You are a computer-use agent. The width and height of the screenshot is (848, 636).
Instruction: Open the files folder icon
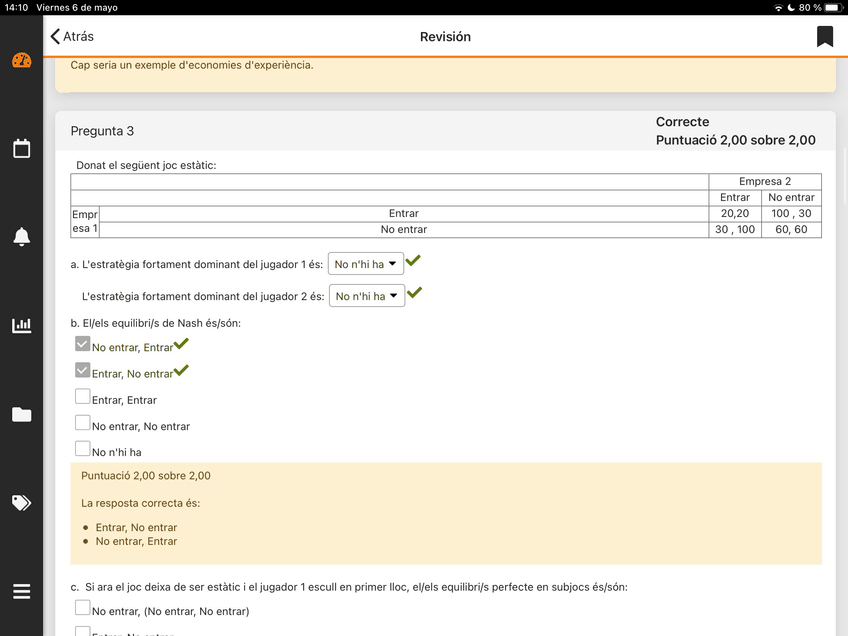[x=21, y=414]
